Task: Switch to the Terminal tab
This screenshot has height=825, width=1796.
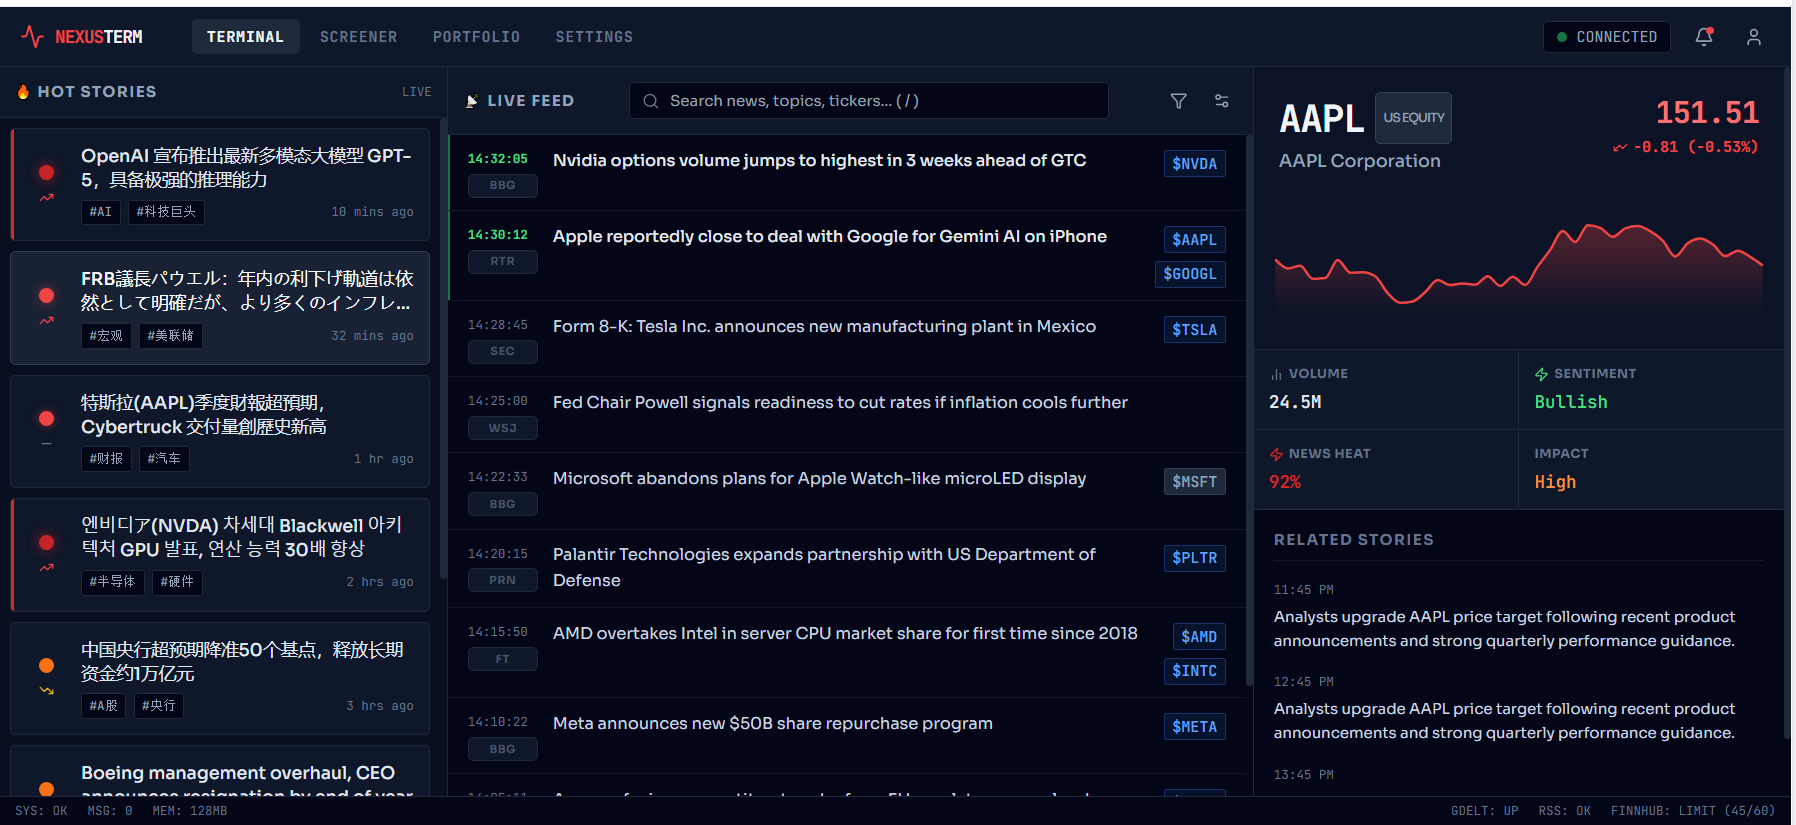Action: click(245, 37)
